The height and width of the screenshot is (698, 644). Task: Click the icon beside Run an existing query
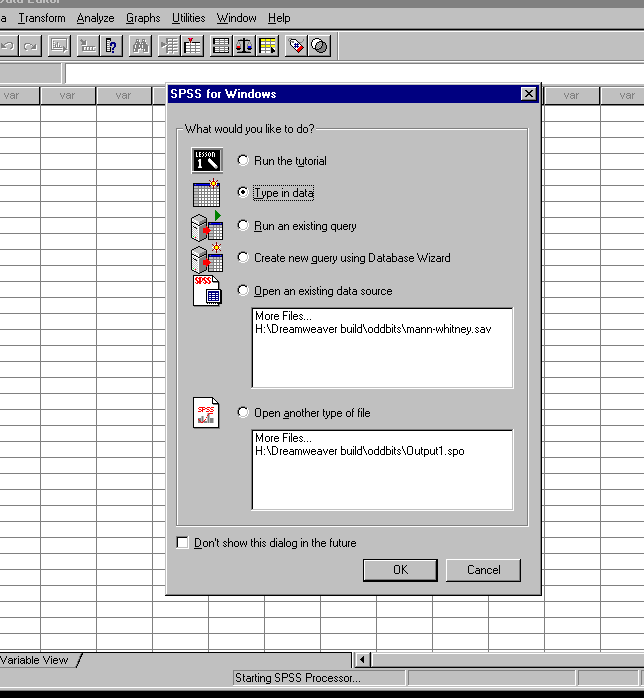[207, 226]
